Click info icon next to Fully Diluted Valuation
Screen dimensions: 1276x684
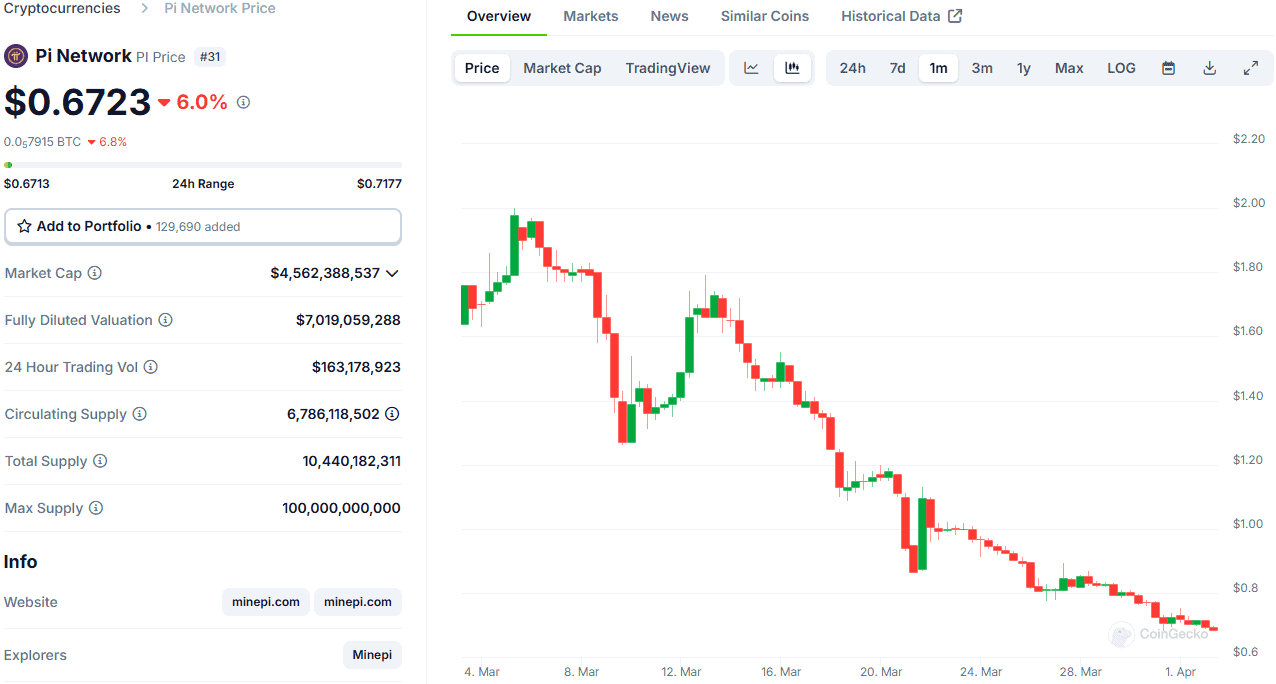click(166, 320)
